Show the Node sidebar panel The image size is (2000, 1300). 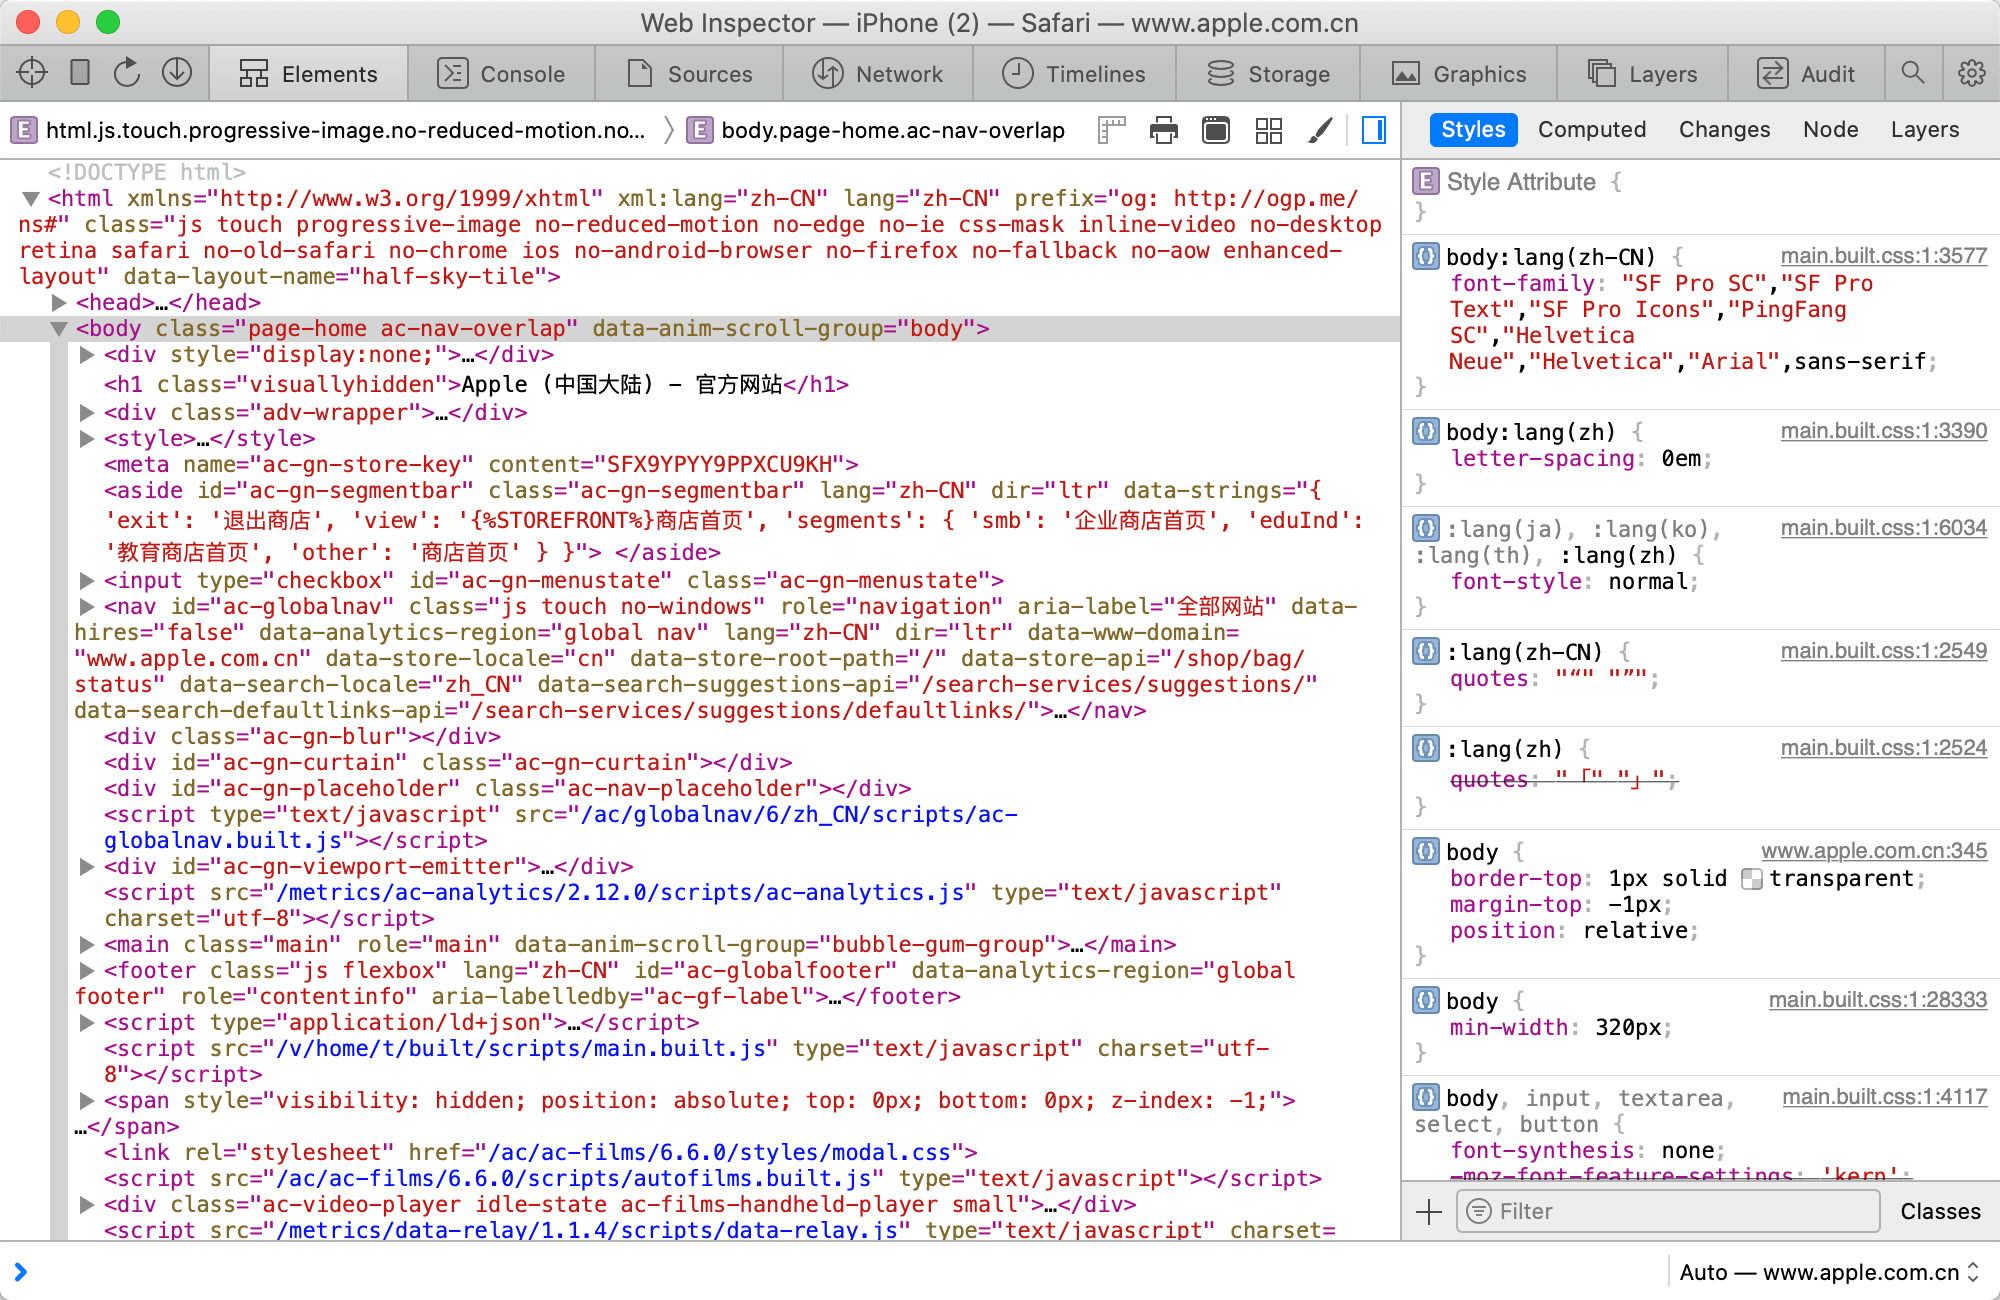point(1830,130)
